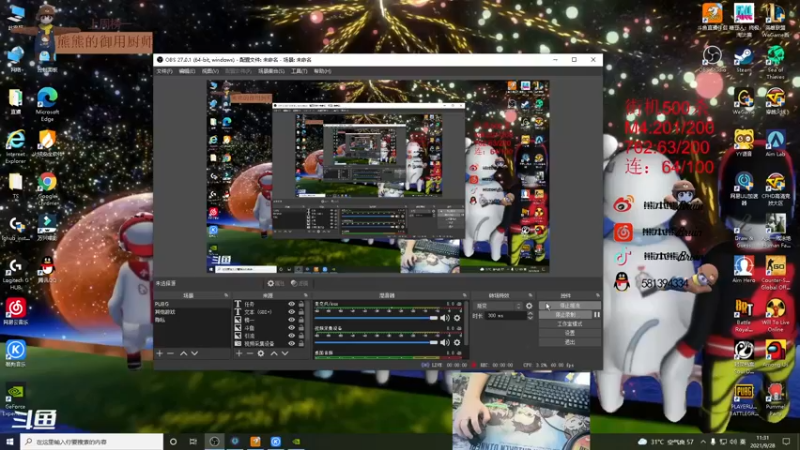
Task: Open the 文件(F) menu in OBS
Action: [164, 71]
